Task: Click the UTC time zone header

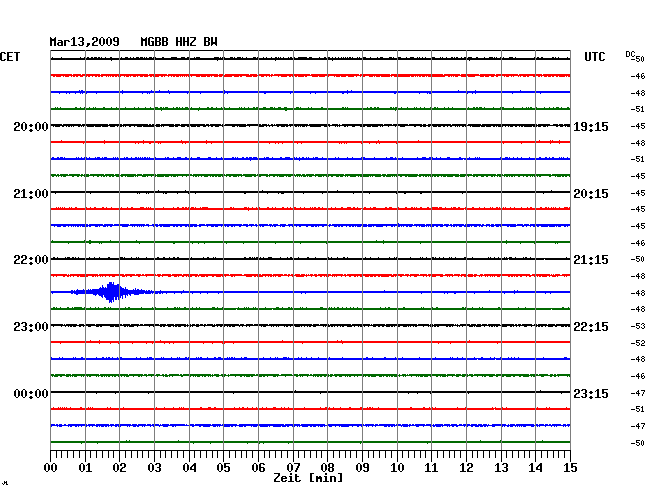Action: tap(594, 57)
